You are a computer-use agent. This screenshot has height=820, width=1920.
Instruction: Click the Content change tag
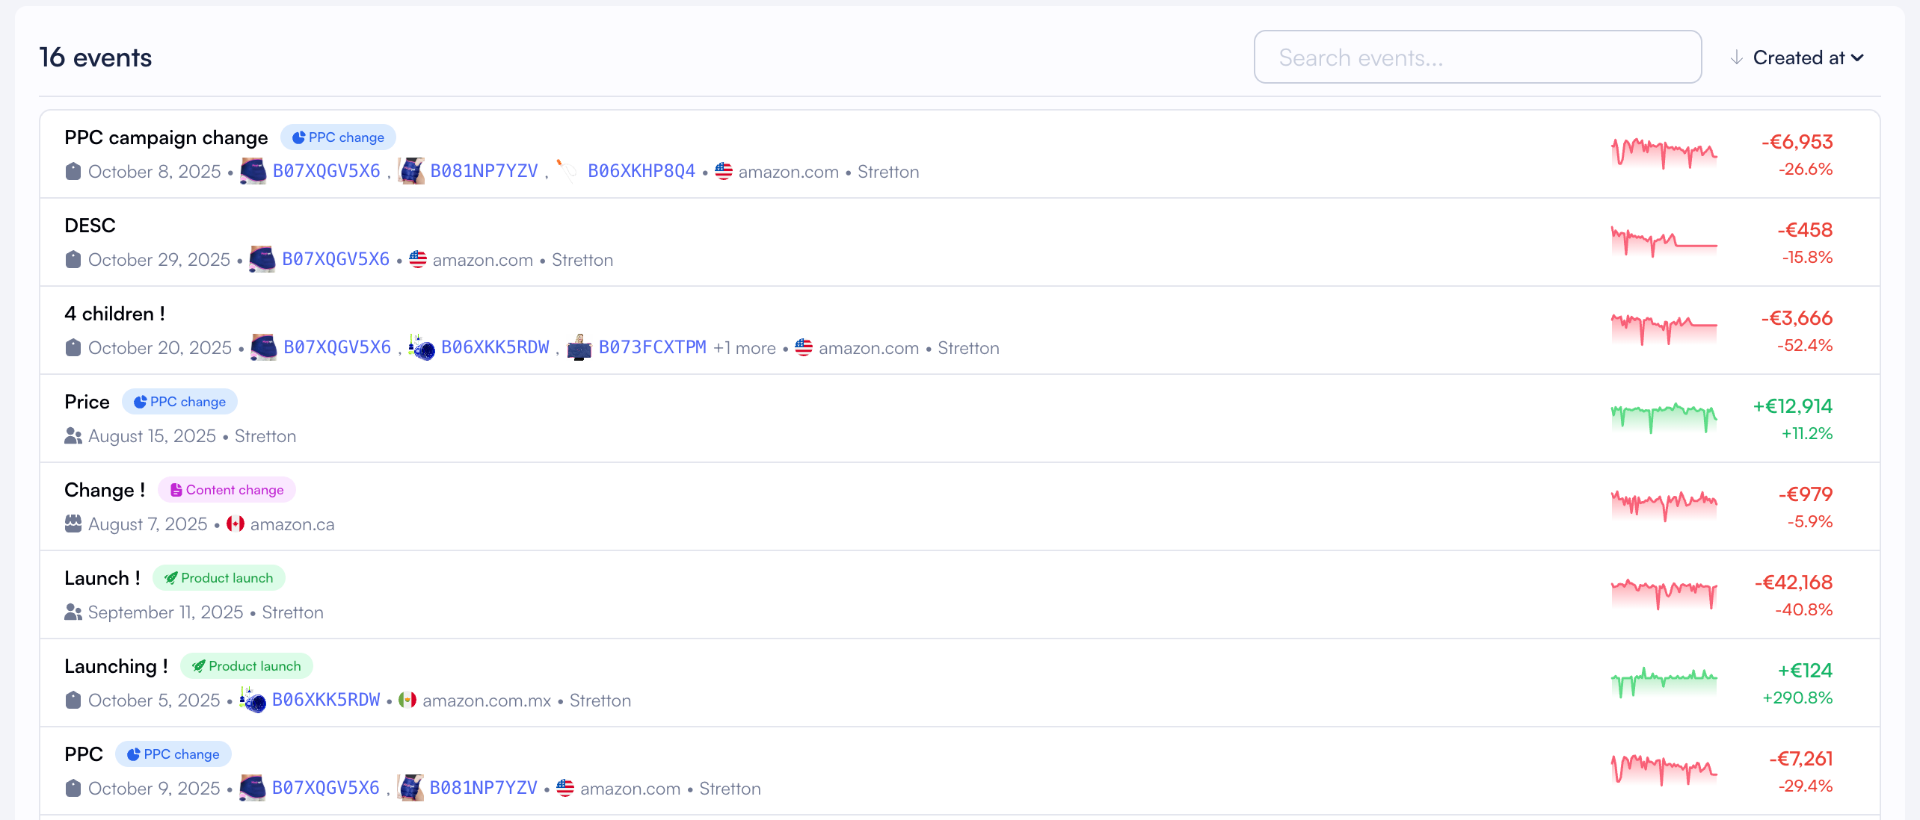[227, 489]
